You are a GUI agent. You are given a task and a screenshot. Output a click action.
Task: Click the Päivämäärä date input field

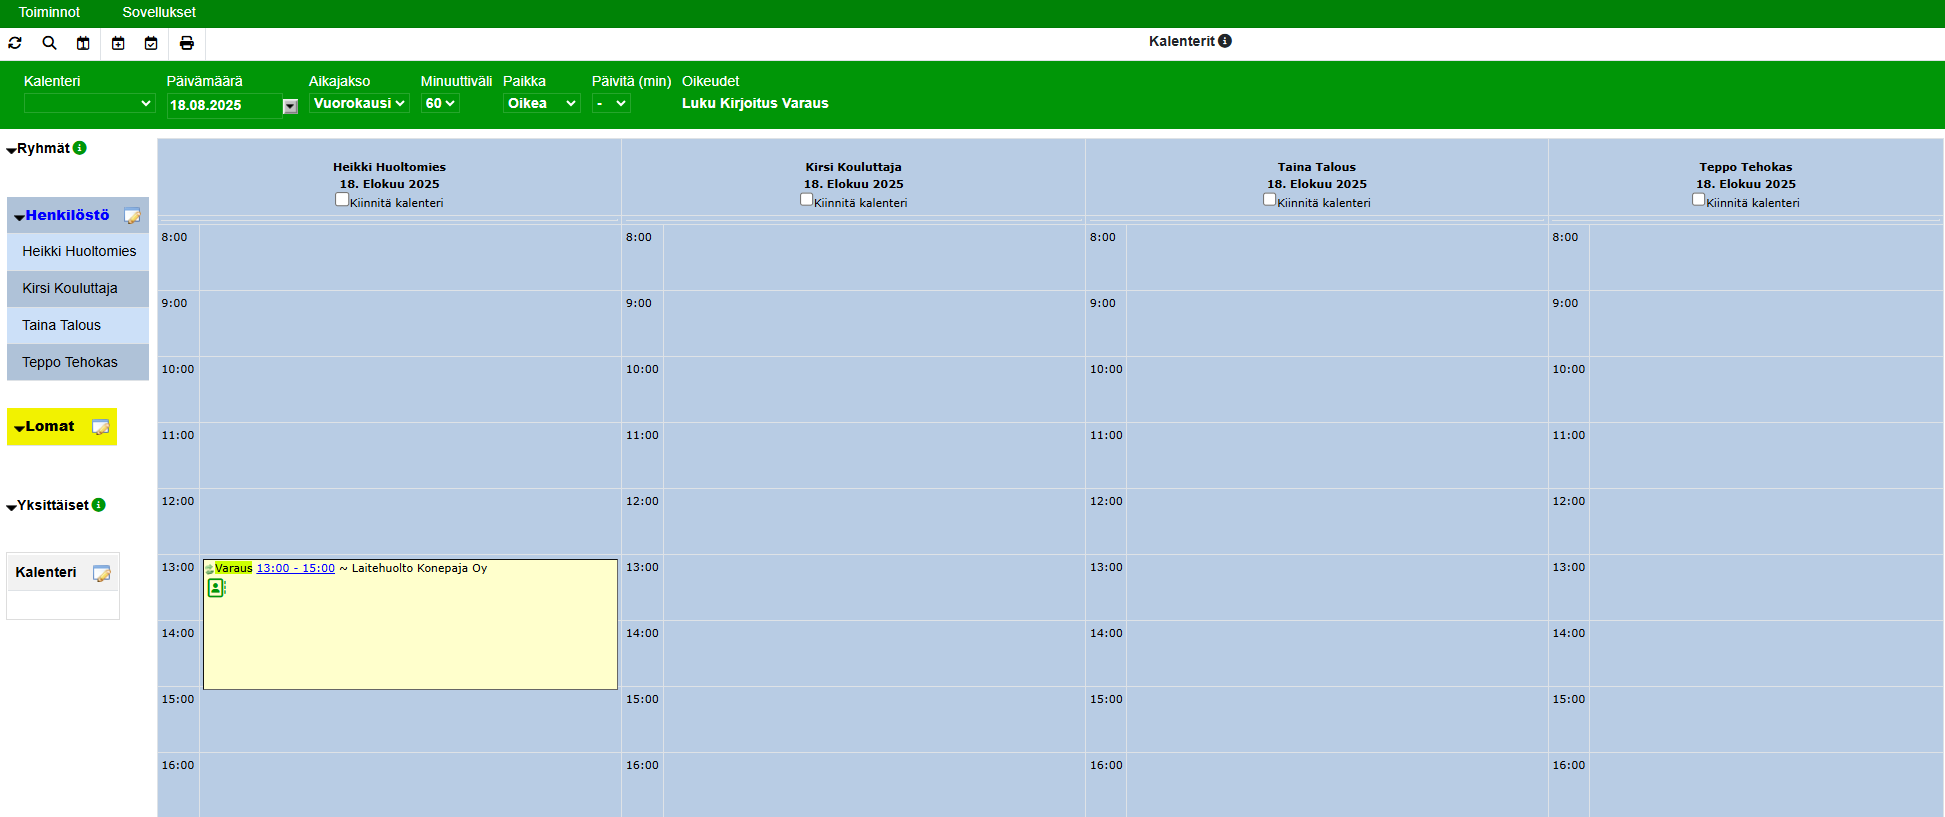click(x=223, y=105)
